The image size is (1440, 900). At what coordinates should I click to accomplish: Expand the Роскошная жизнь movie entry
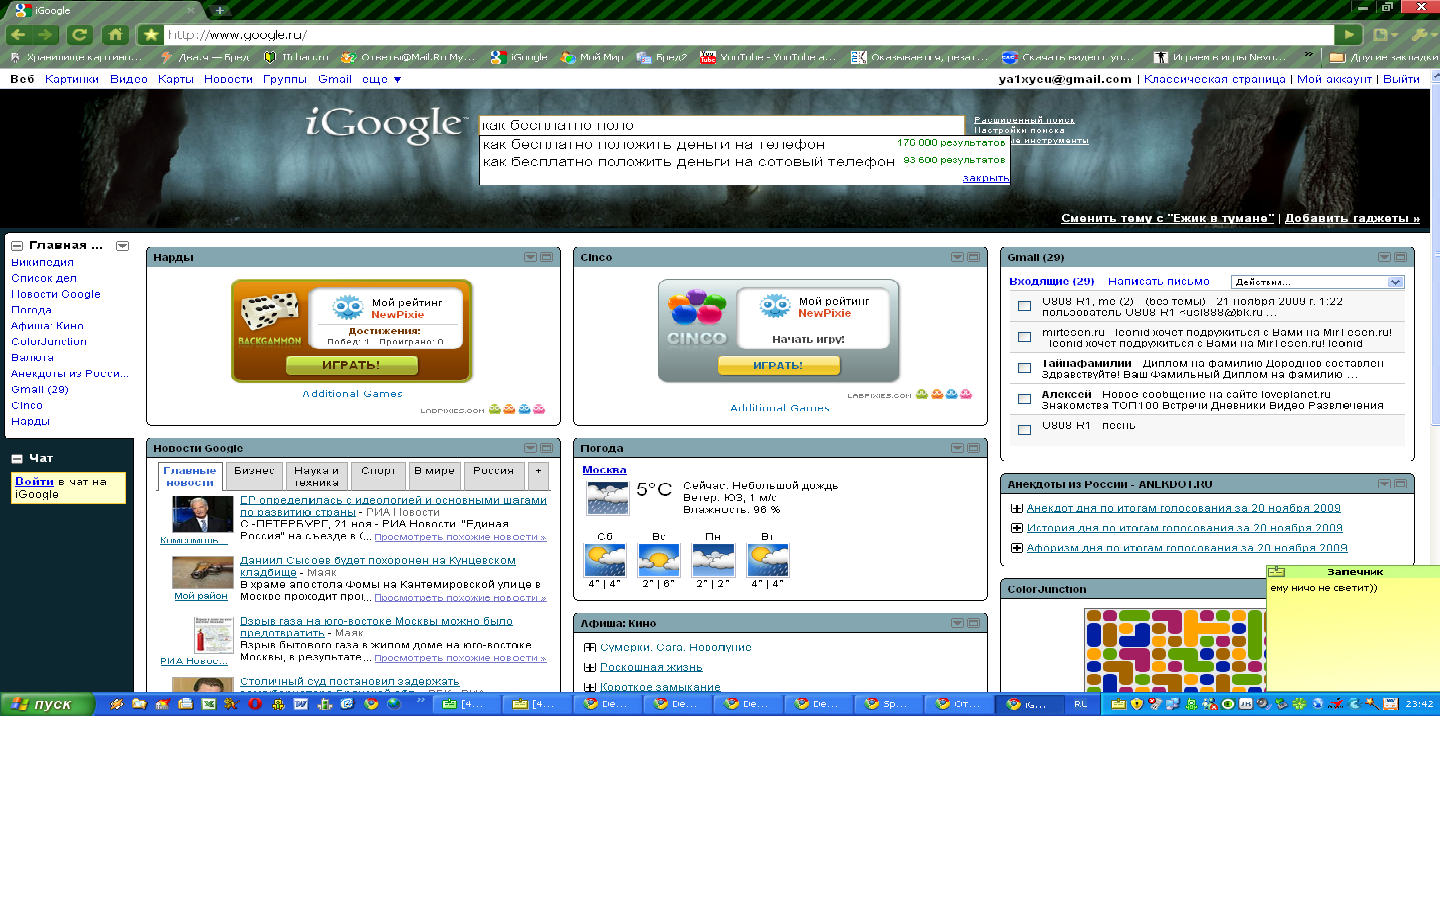tap(590, 667)
